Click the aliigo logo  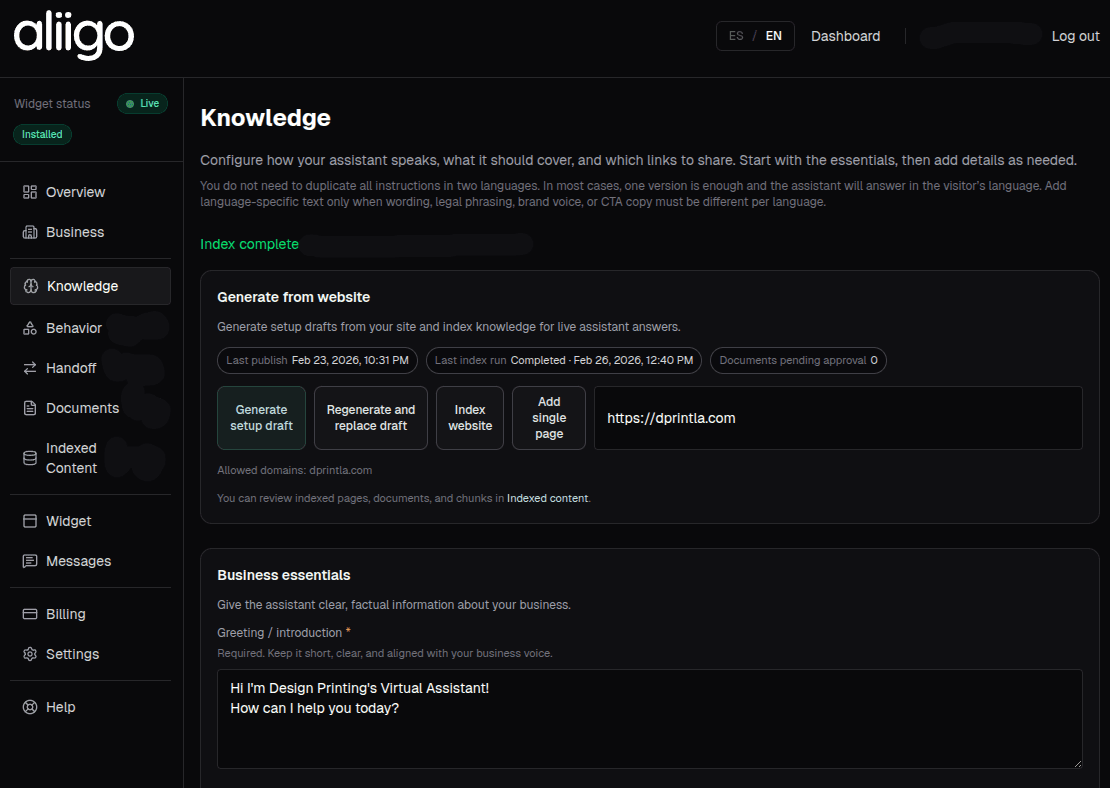coord(73,35)
